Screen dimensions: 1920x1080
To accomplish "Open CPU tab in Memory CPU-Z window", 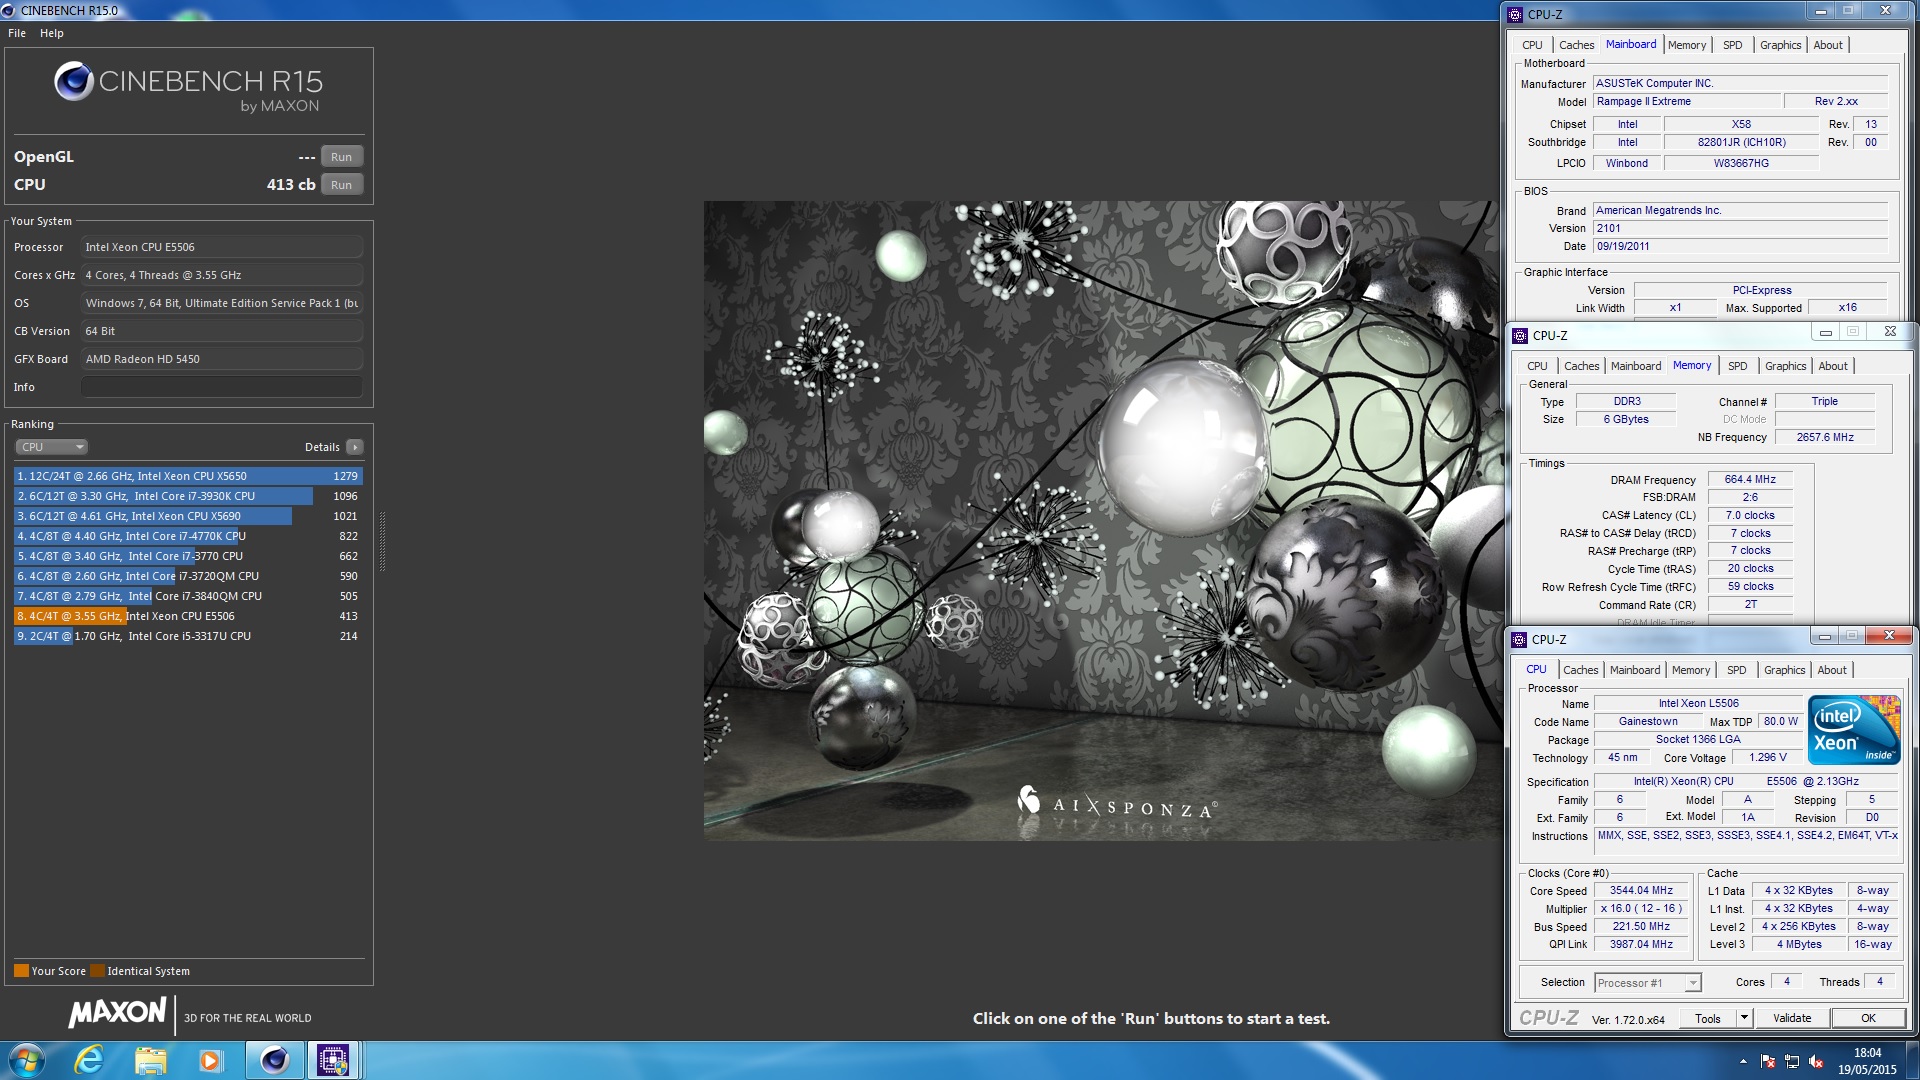I will pyautogui.click(x=1537, y=366).
